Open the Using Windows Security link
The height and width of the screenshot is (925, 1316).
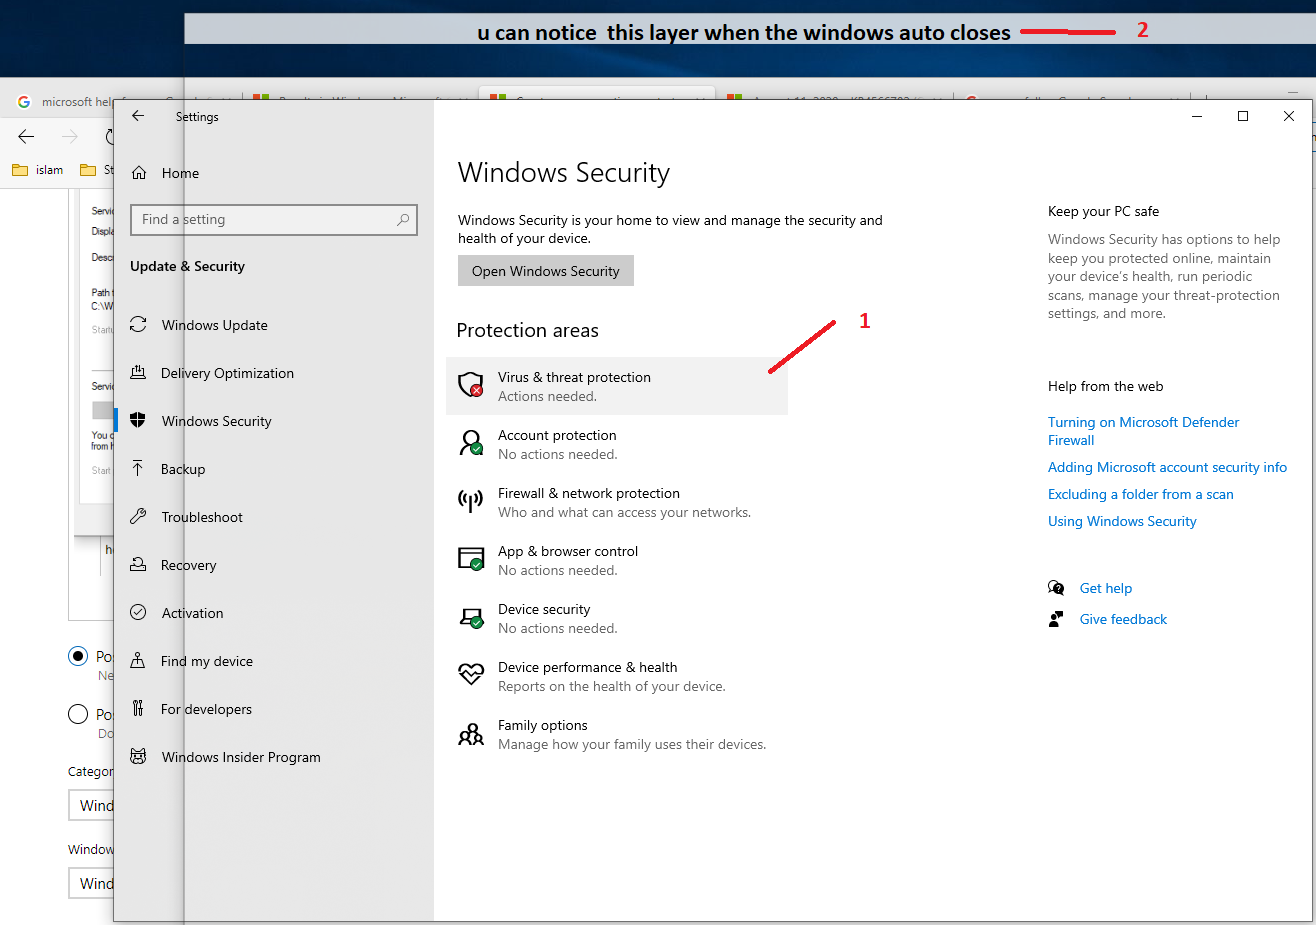(1122, 521)
